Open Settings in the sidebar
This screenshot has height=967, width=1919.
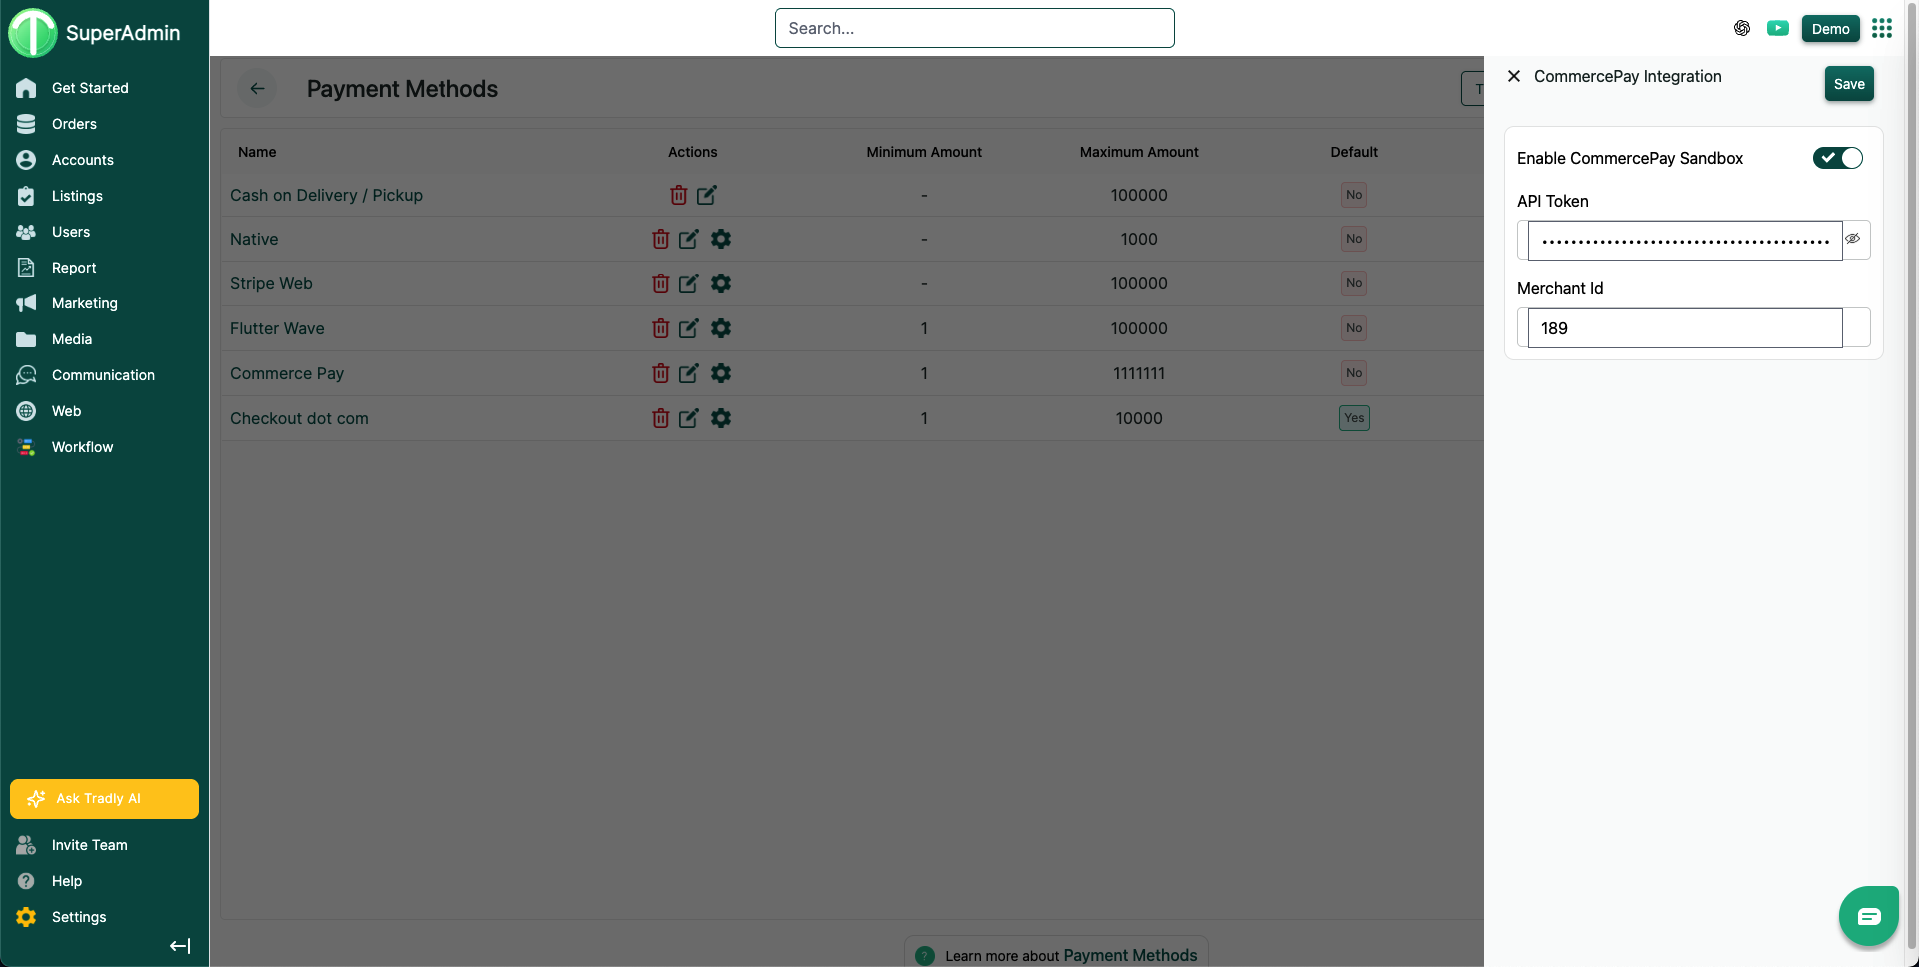tap(79, 917)
